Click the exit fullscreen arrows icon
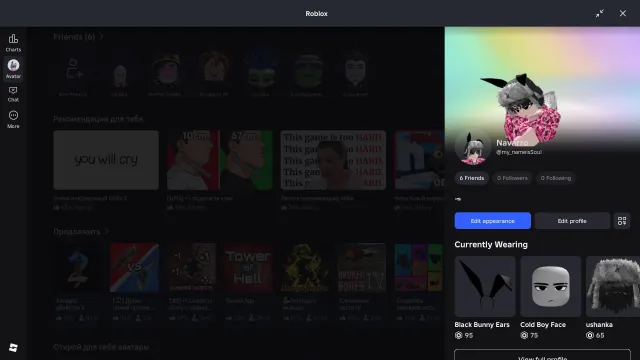 tap(599, 13)
